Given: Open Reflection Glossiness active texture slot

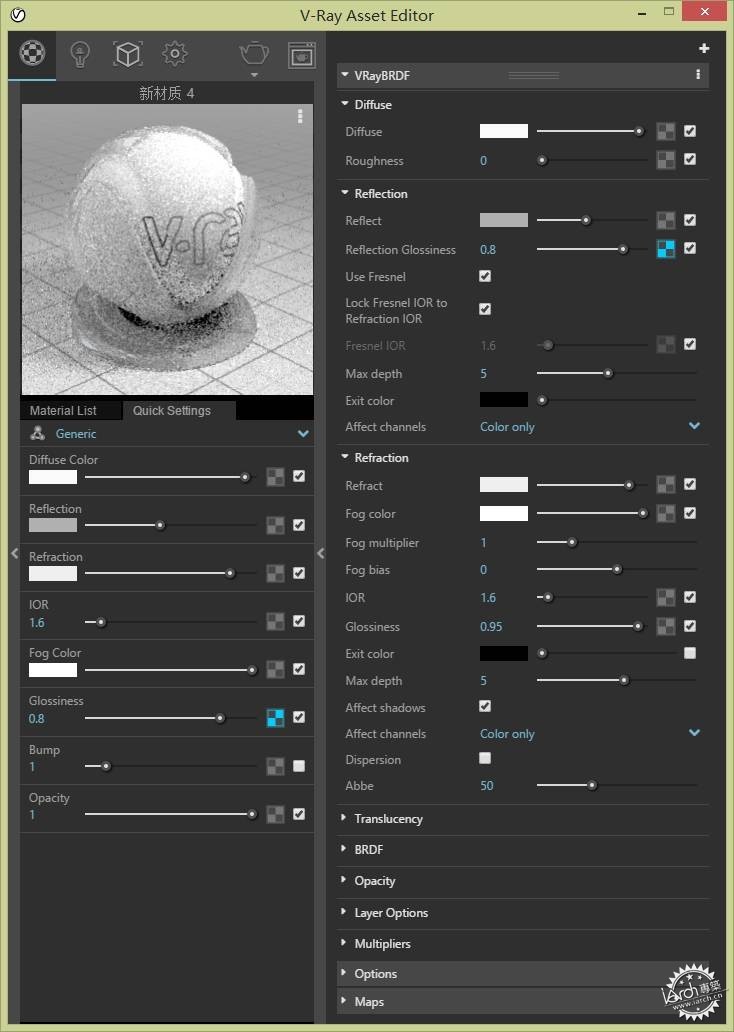Looking at the screenshot, I should 666,249.
